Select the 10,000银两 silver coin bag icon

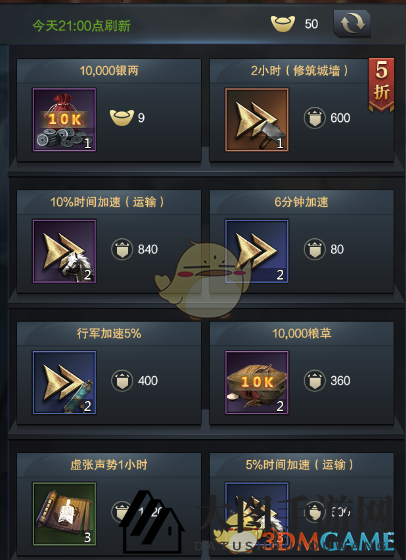[x=65, y=120]
